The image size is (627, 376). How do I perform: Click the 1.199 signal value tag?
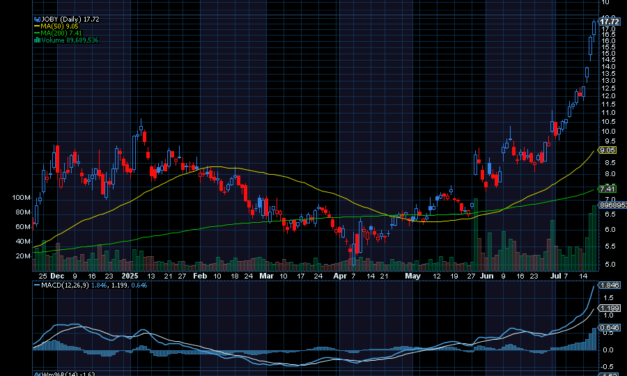[x=609, y=308]
